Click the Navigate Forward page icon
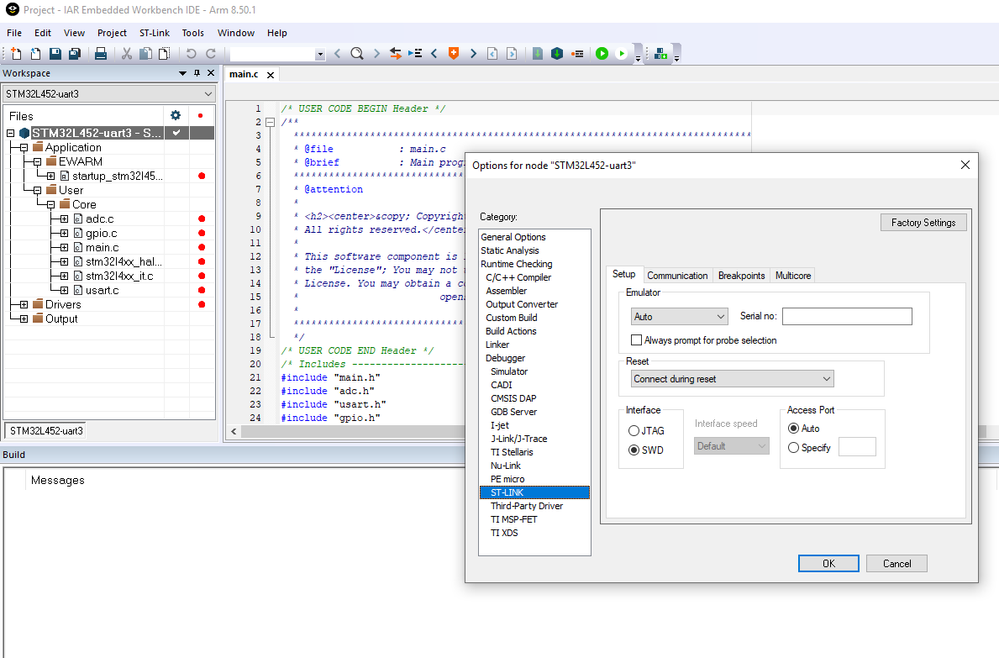The image size is (999, 658). click(x=512, y=54)
